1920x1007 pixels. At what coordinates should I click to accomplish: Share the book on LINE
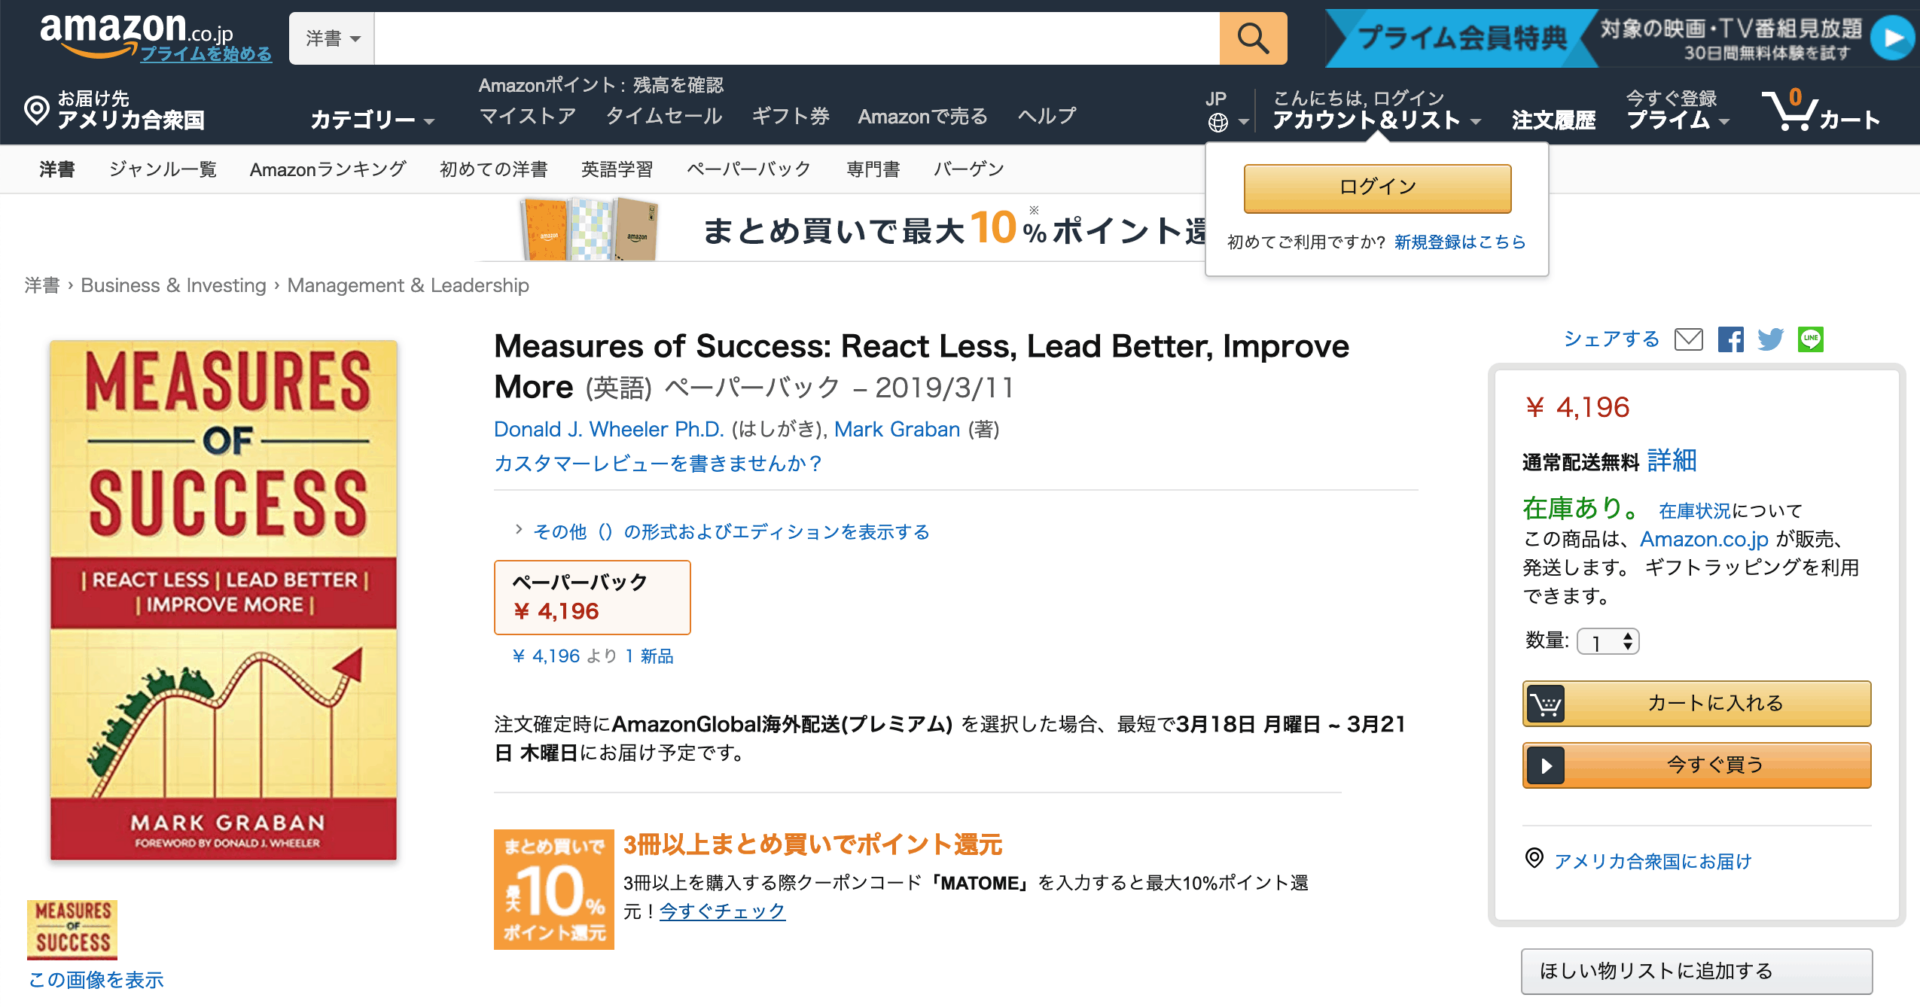[x=1810, y=340]
